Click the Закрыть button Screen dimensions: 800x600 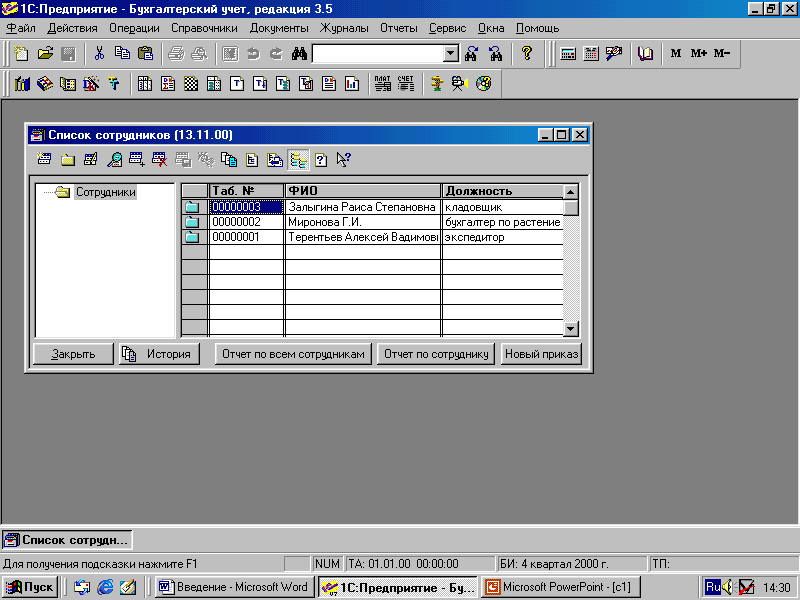tap(73, 354)
